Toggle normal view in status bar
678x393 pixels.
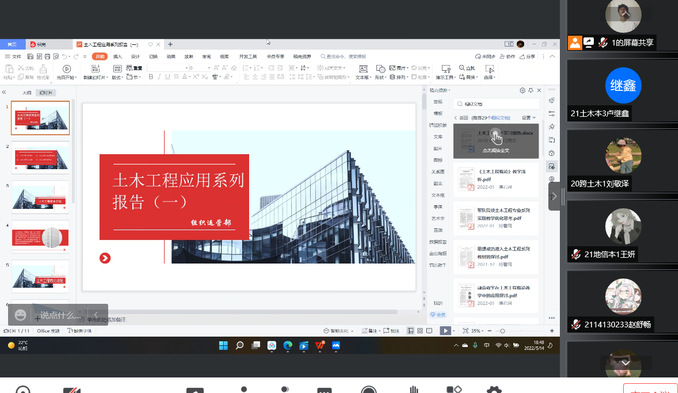point(410,331)
